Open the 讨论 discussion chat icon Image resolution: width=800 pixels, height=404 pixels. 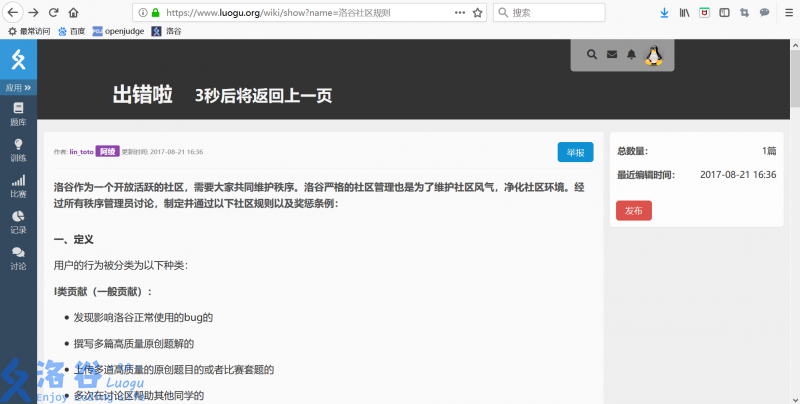[18, 258]
